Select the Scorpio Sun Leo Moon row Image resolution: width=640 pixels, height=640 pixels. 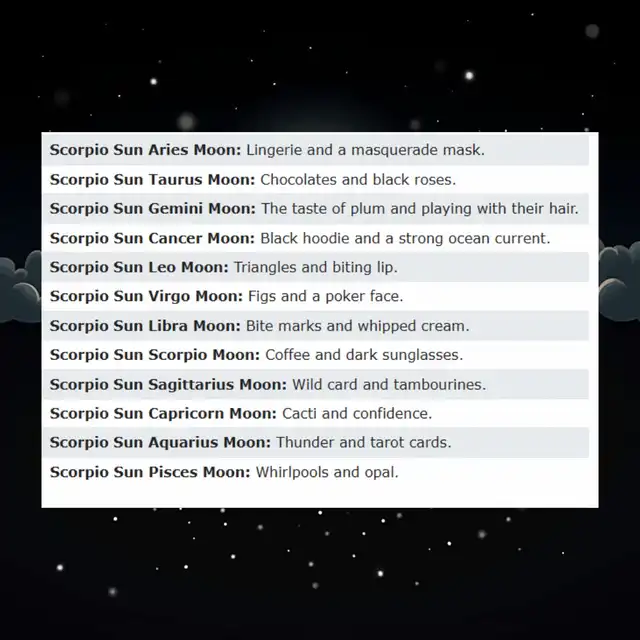point(315,267)
